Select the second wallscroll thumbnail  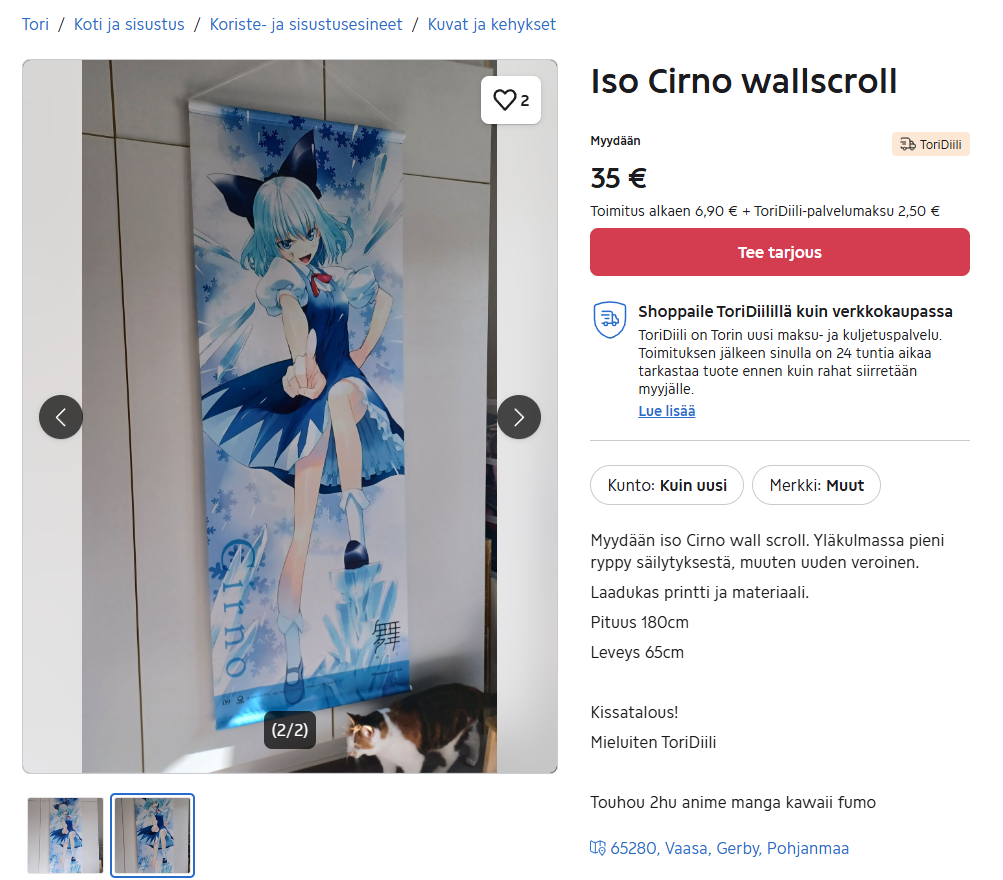click(x=152, y=835)
